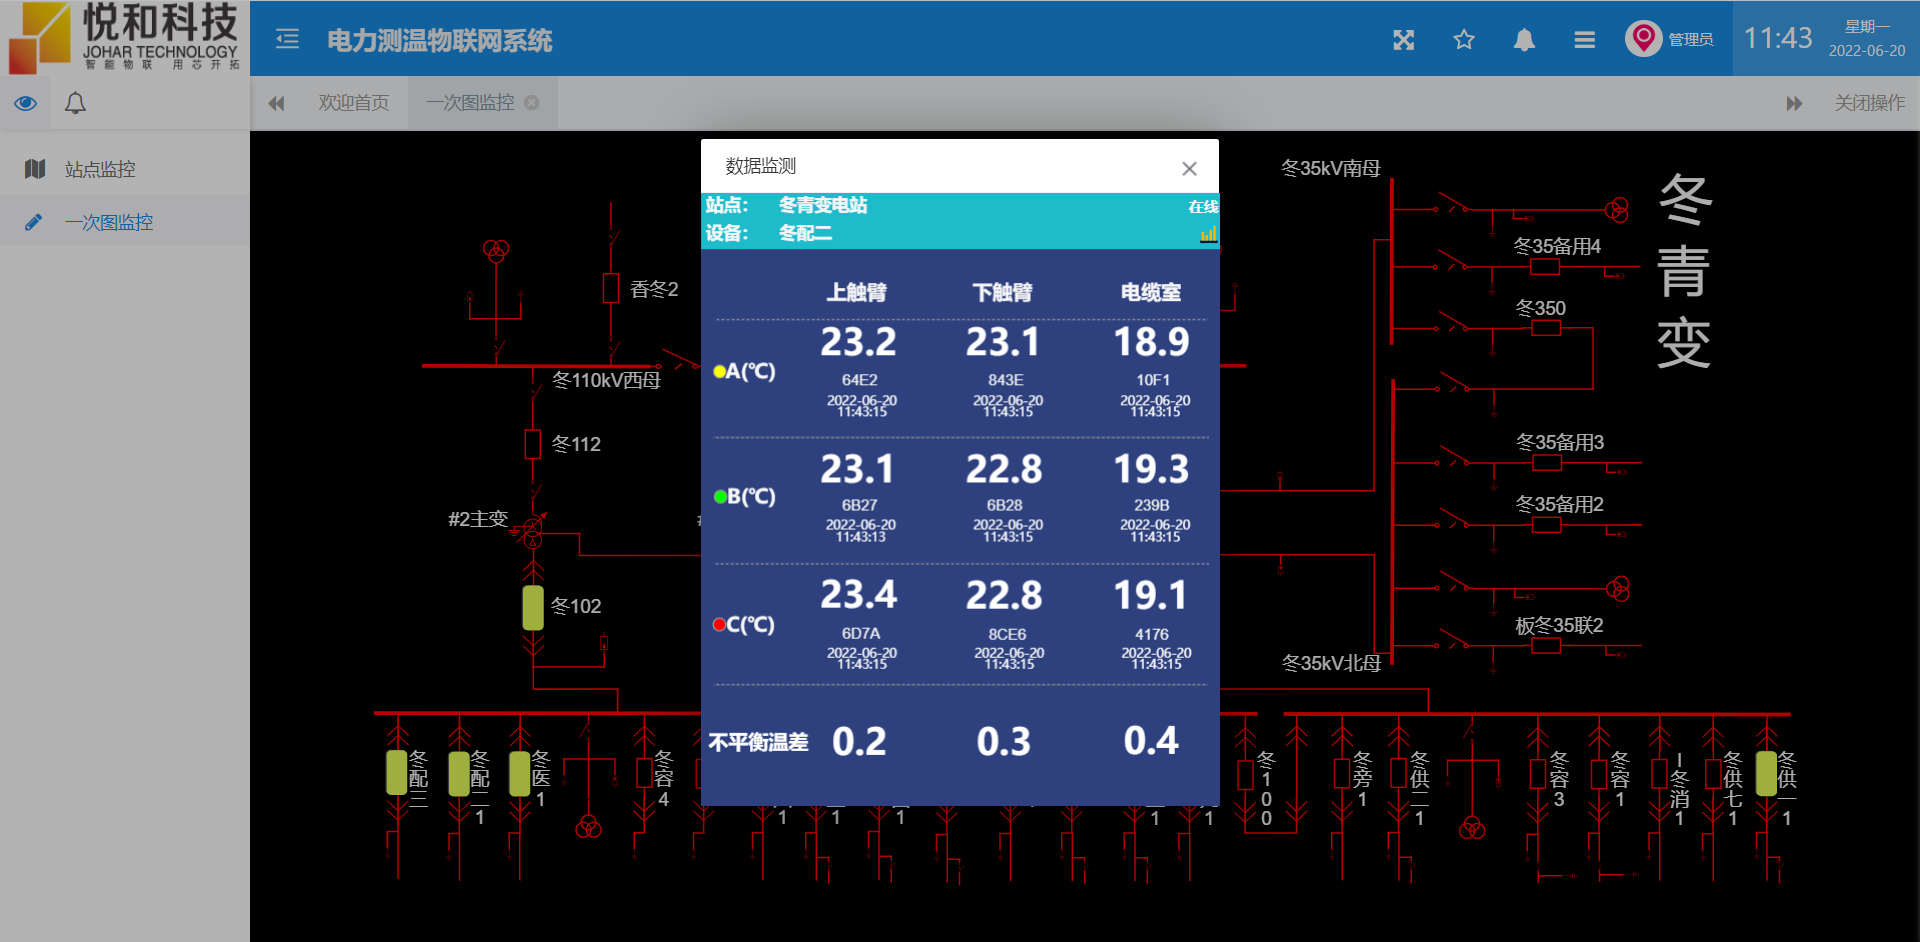Open the 关闭操作 dropdown
The width and height of the screenshot is (1920, 942).
pyautogui.click(x=1869, y=103)
